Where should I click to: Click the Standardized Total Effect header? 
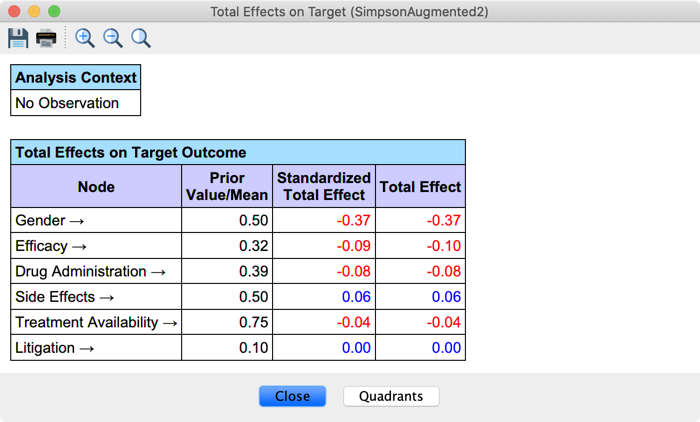click(x=323, y=187)
